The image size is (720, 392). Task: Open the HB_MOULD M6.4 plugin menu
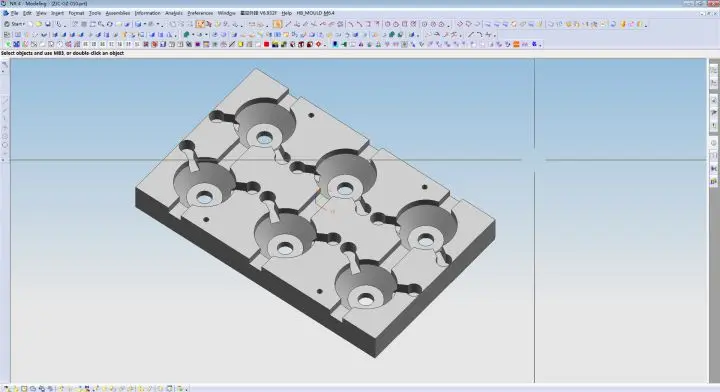tap(315, 13)
